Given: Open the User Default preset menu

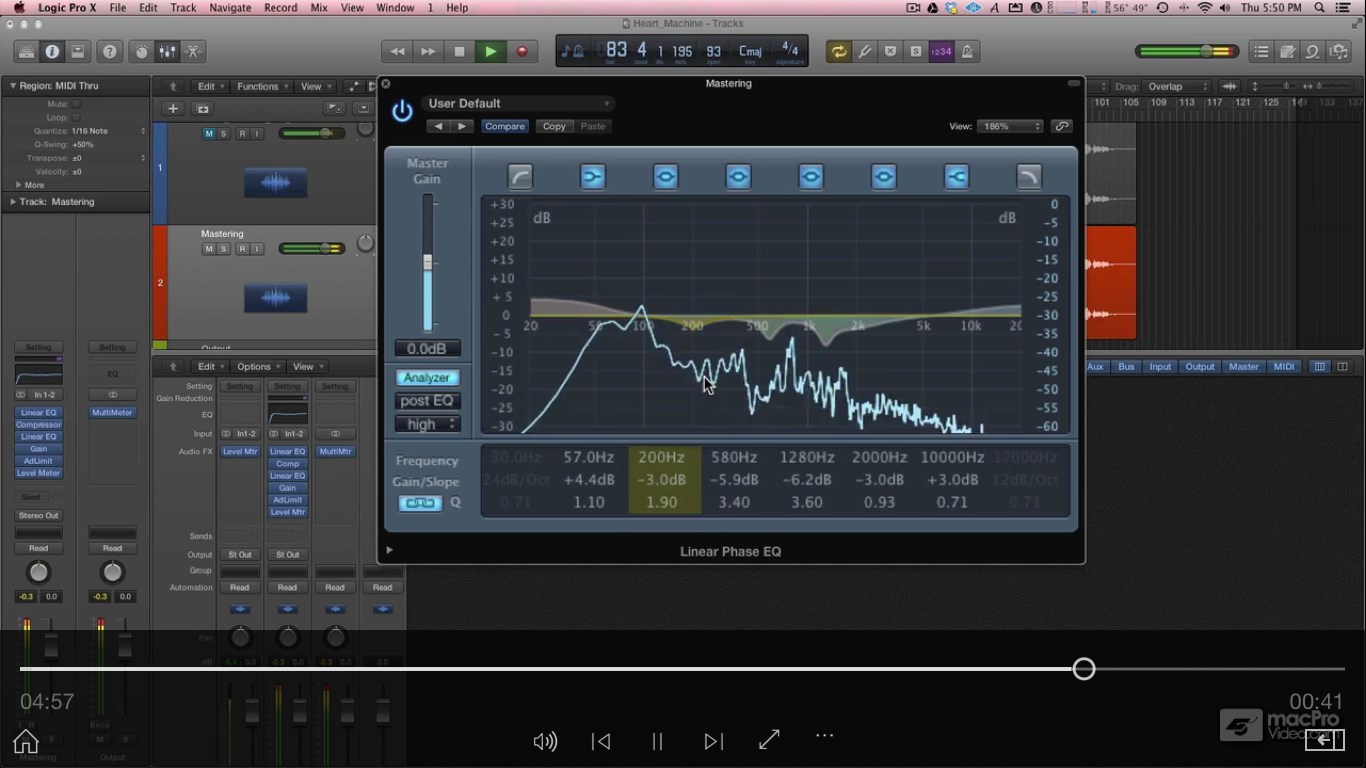Looking at the screenshot, I should coord(519,103).
